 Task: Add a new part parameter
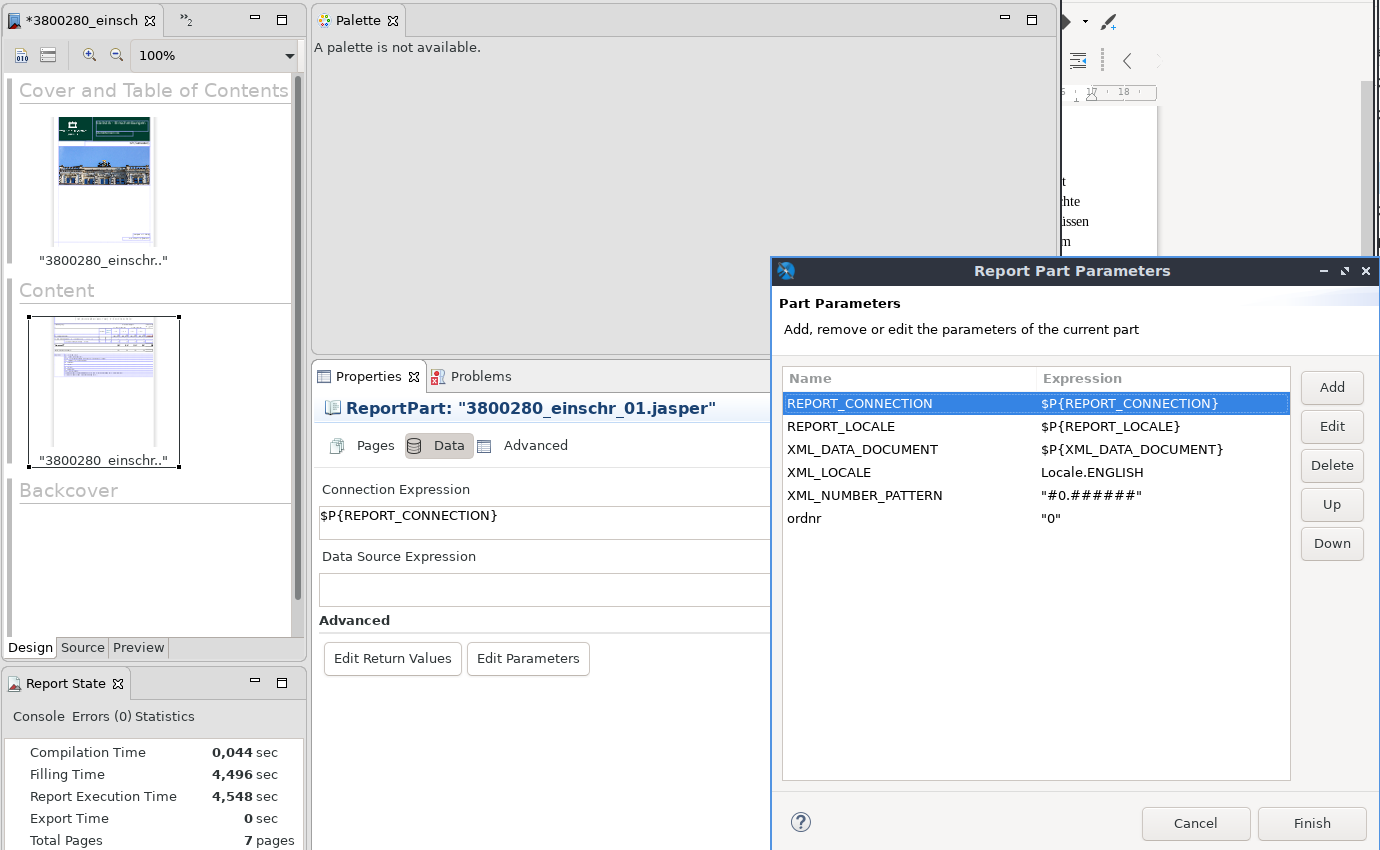coord(1332,387)
